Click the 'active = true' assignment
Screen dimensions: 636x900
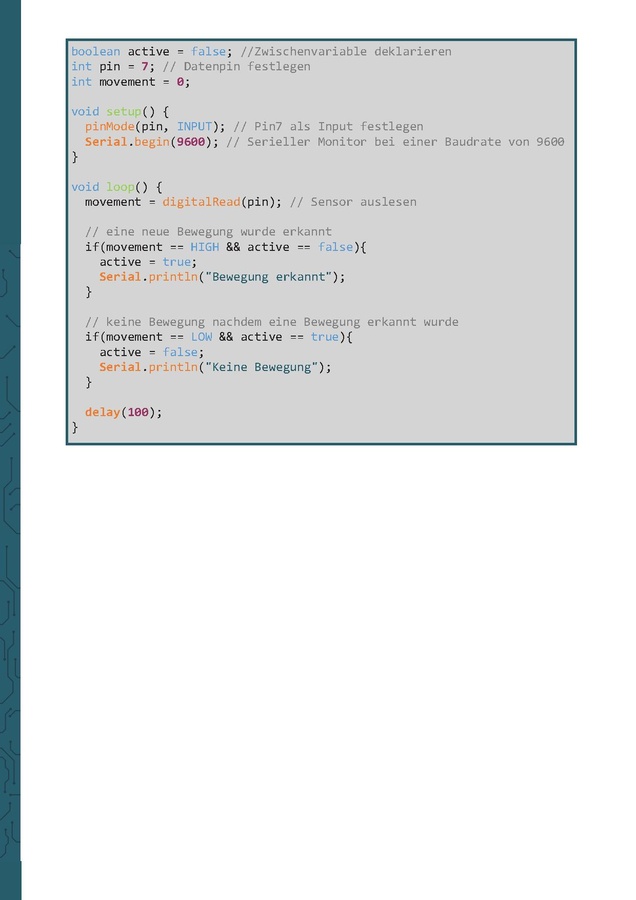click(147, 262)
